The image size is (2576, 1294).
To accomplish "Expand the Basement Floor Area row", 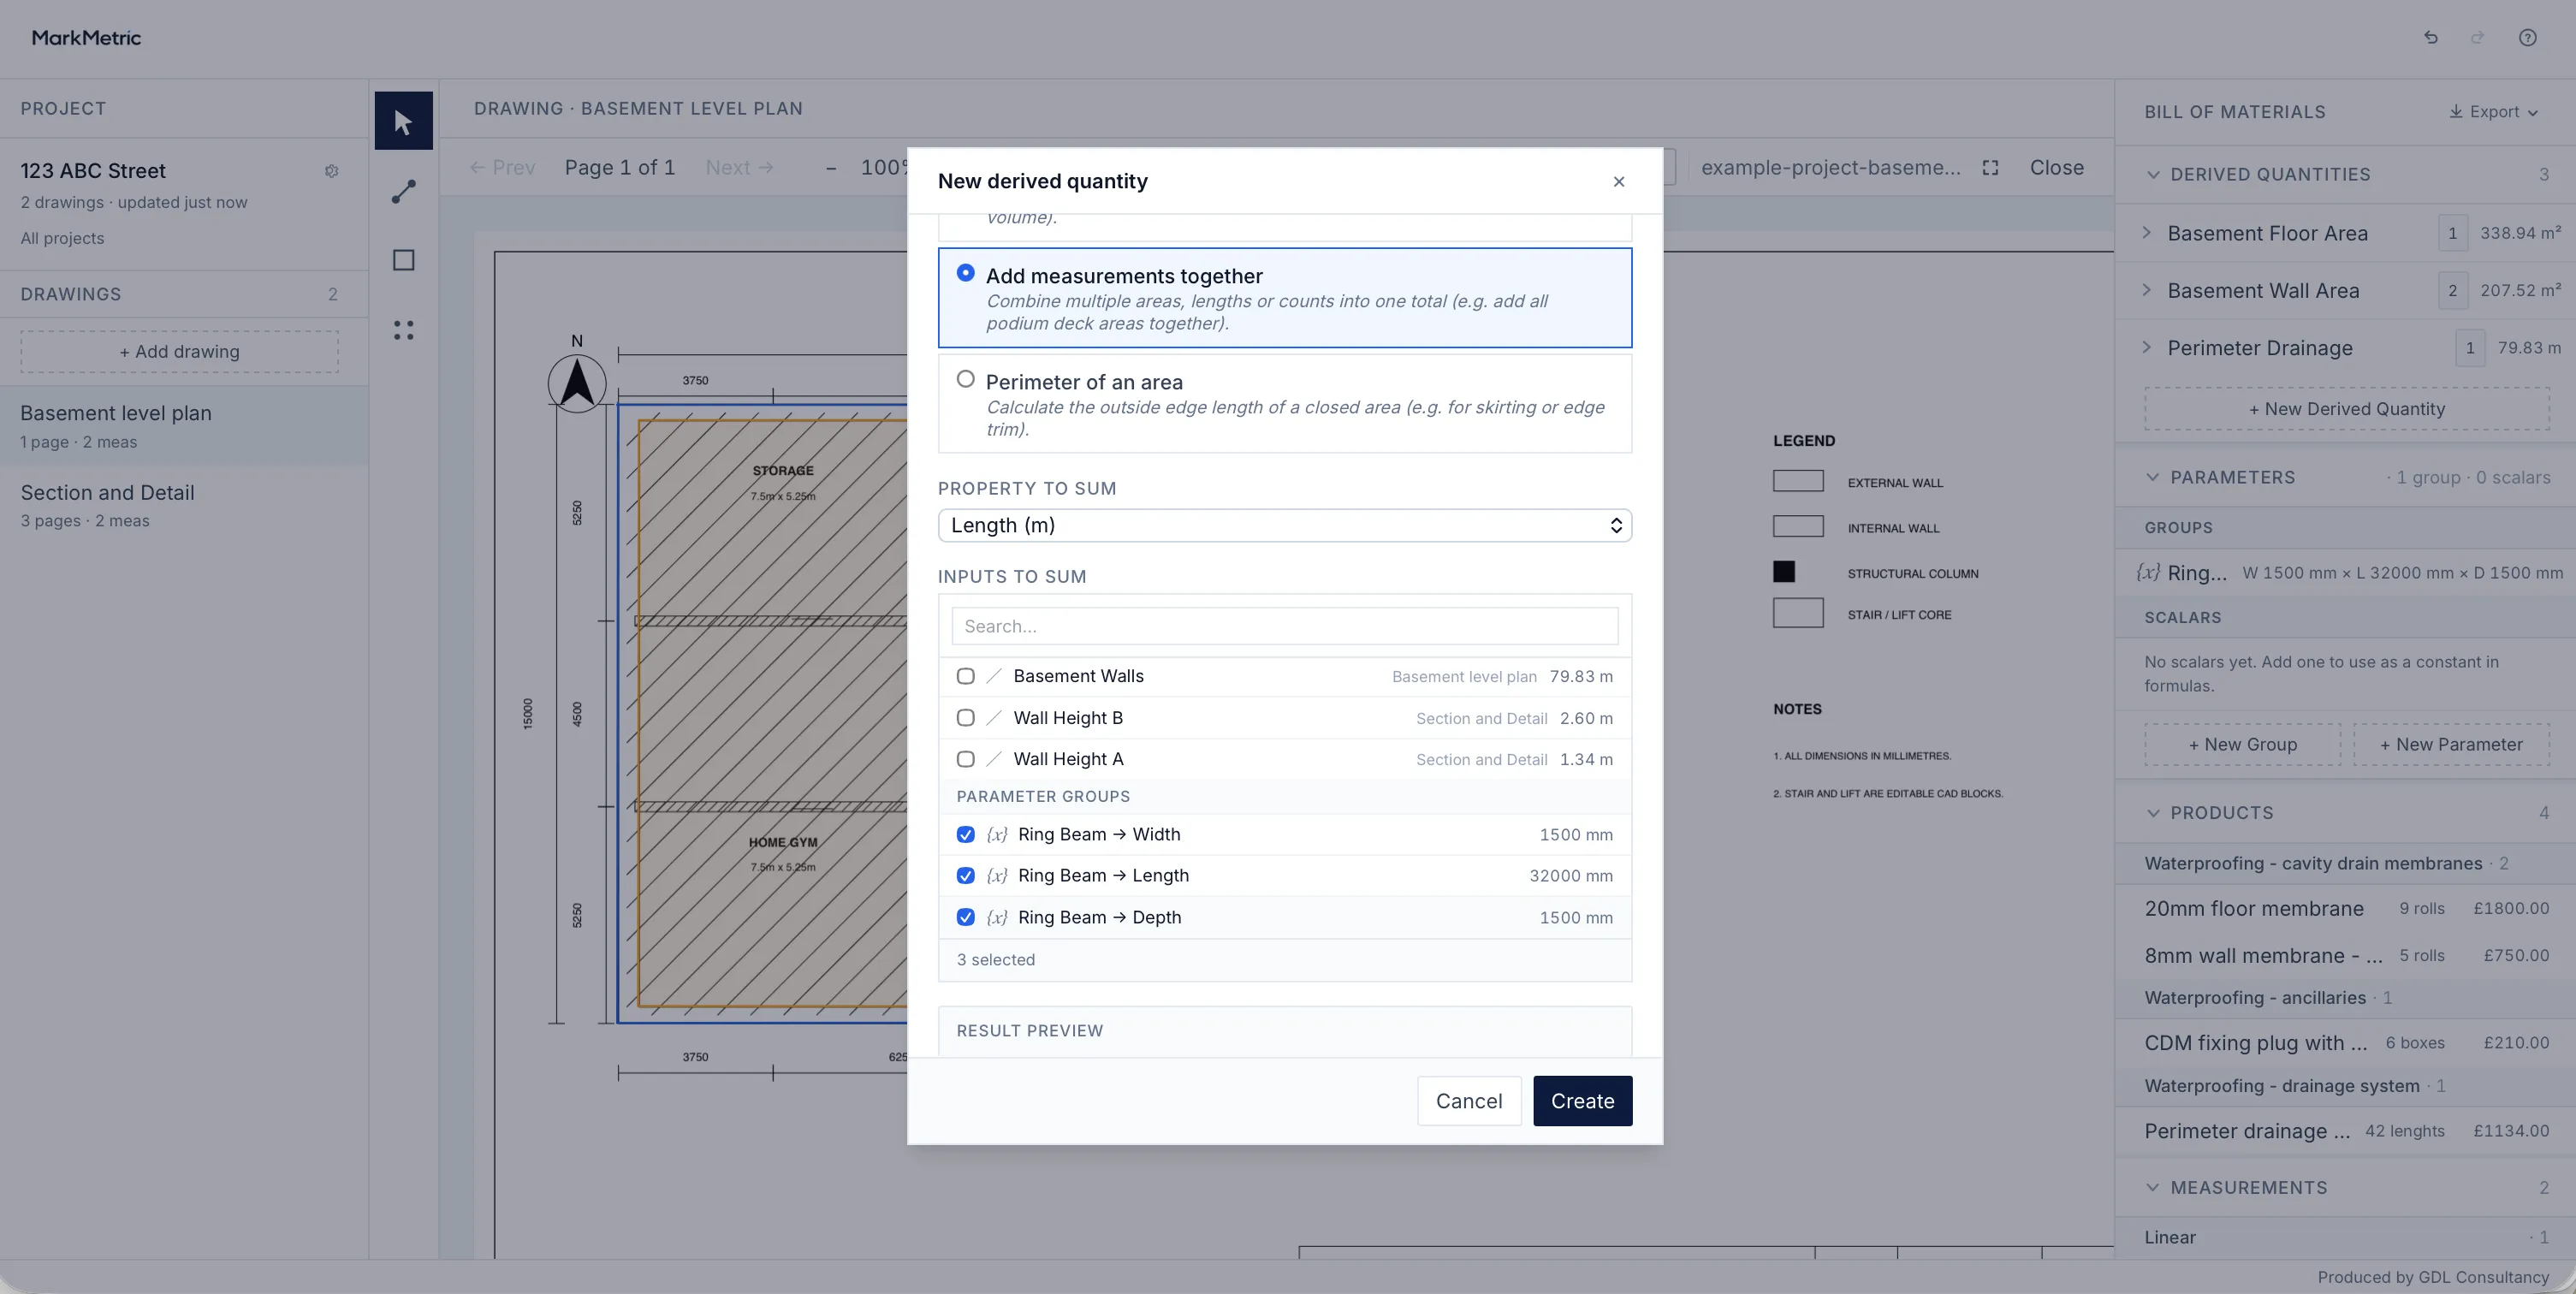I will coord(2146,233).
